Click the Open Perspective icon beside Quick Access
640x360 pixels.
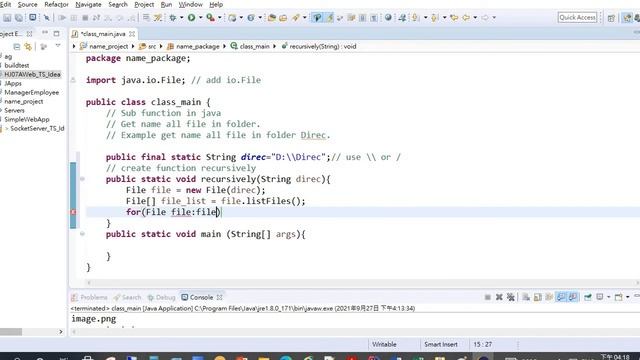pos(611,18)
